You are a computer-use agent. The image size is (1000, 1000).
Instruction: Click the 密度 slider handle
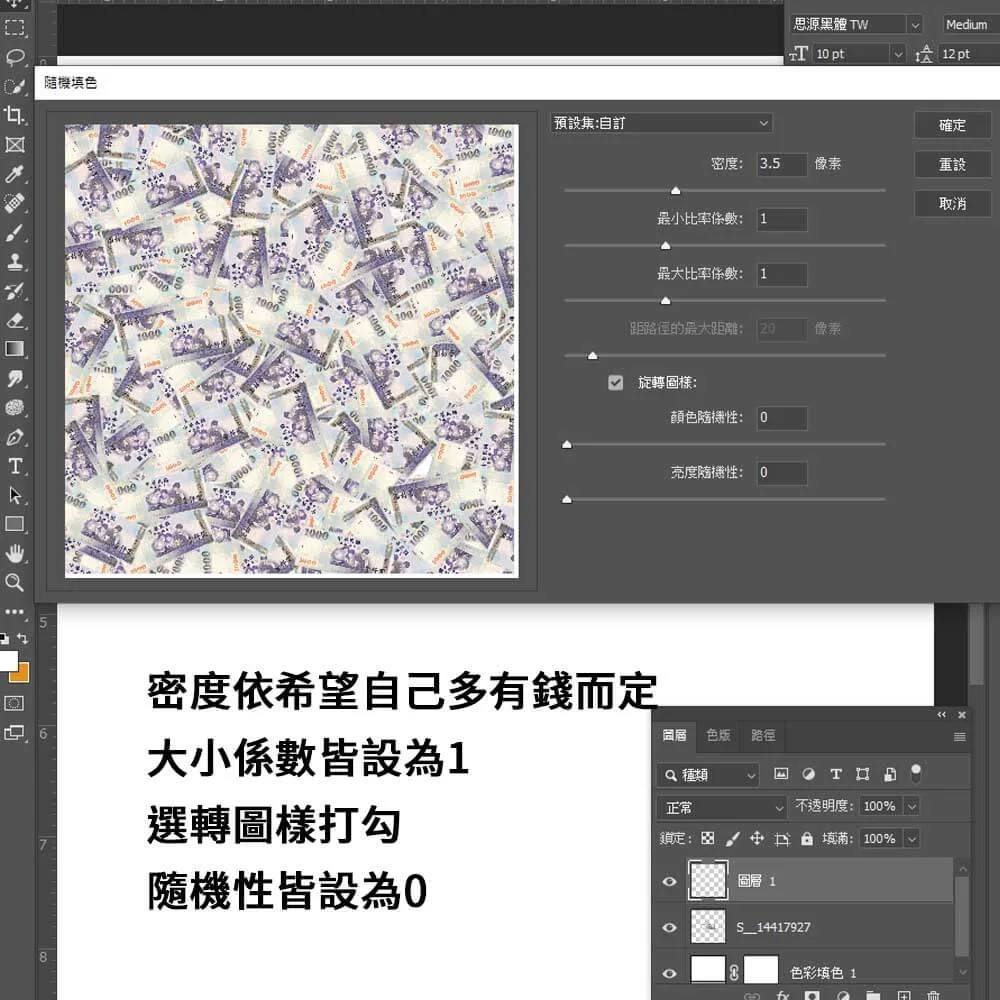click(675, 191)
